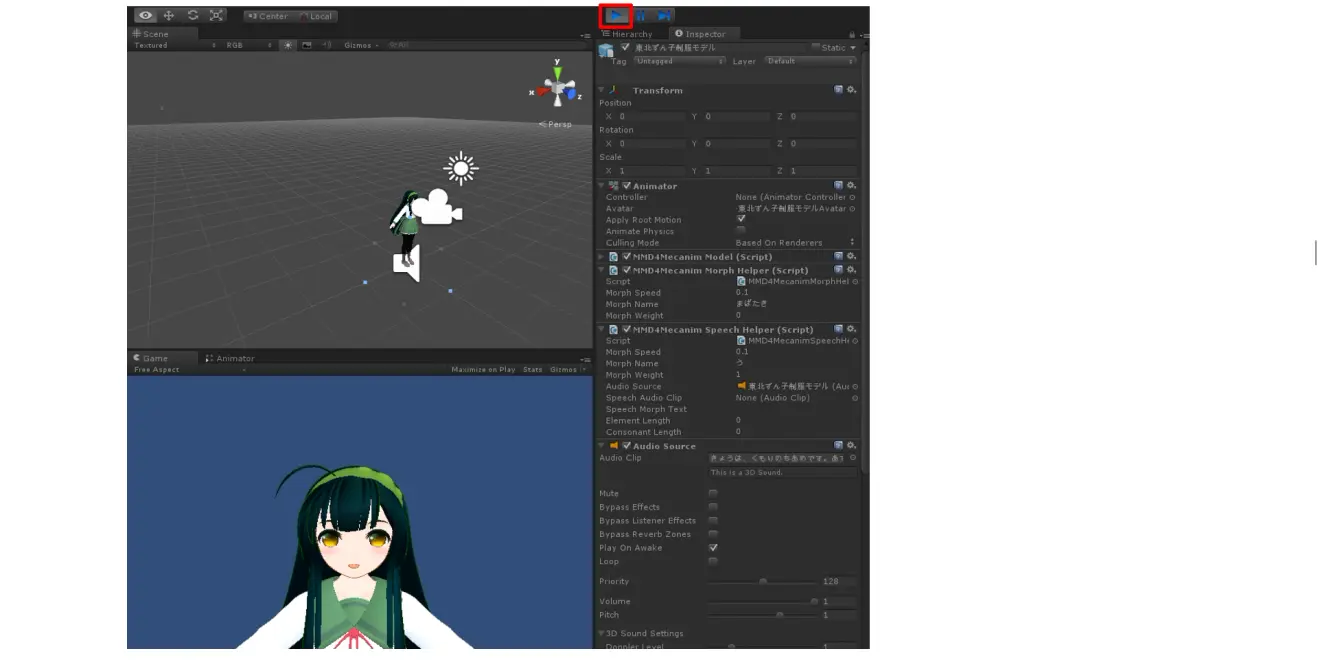Click the Stats button in Game view

(x=533, y=370)
